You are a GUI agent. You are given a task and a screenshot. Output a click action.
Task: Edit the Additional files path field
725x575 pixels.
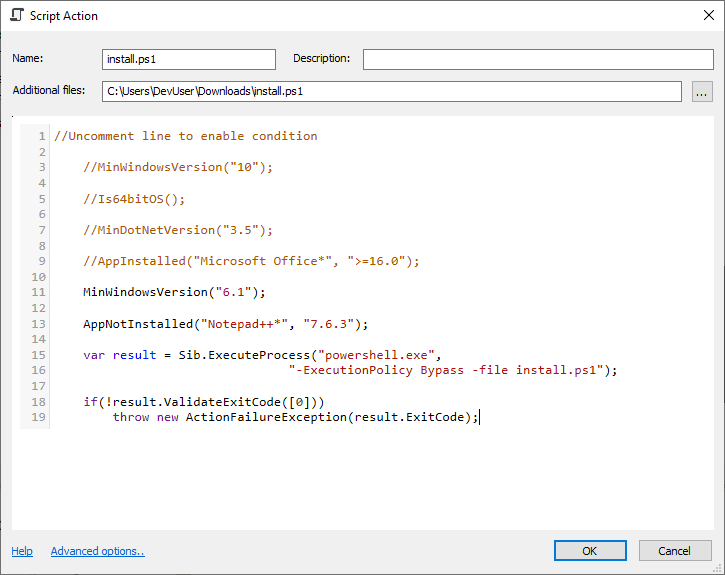click(391, 91)
